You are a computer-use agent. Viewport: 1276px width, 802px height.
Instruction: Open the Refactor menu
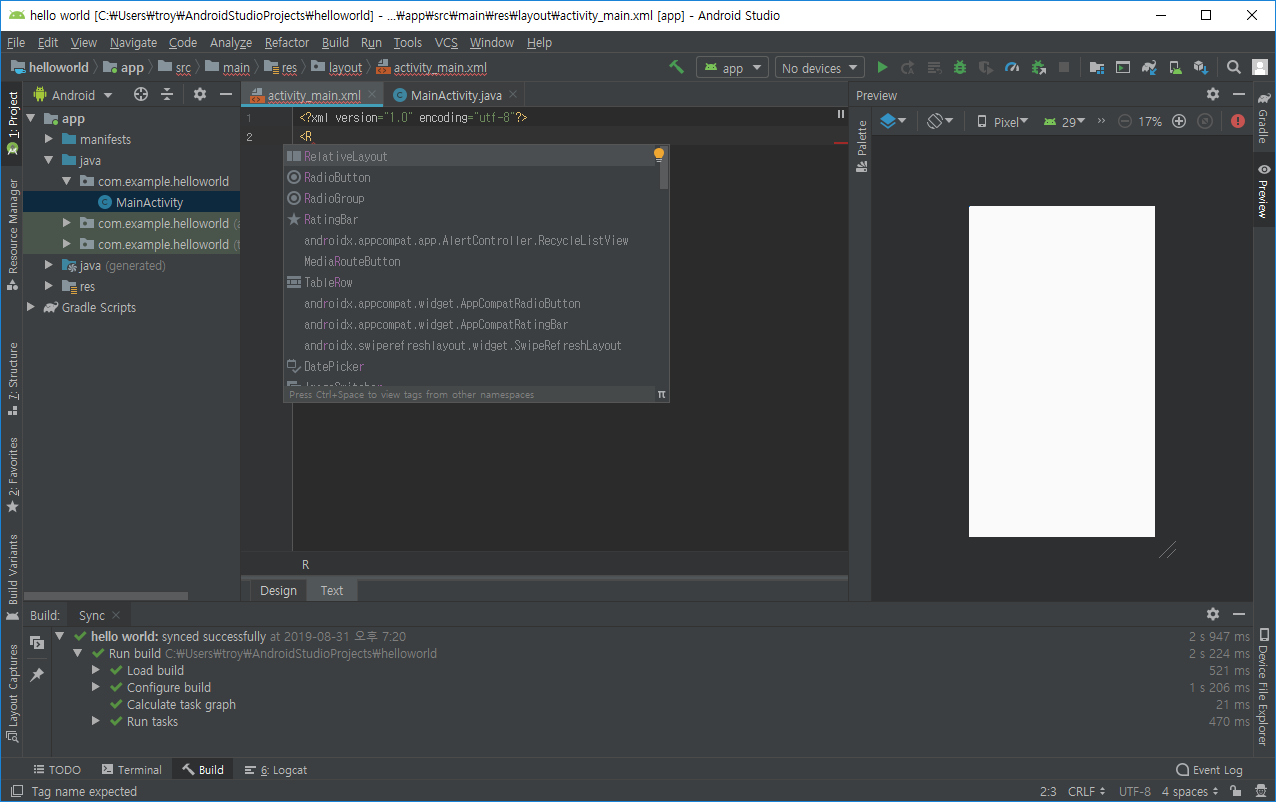point(287,42)
